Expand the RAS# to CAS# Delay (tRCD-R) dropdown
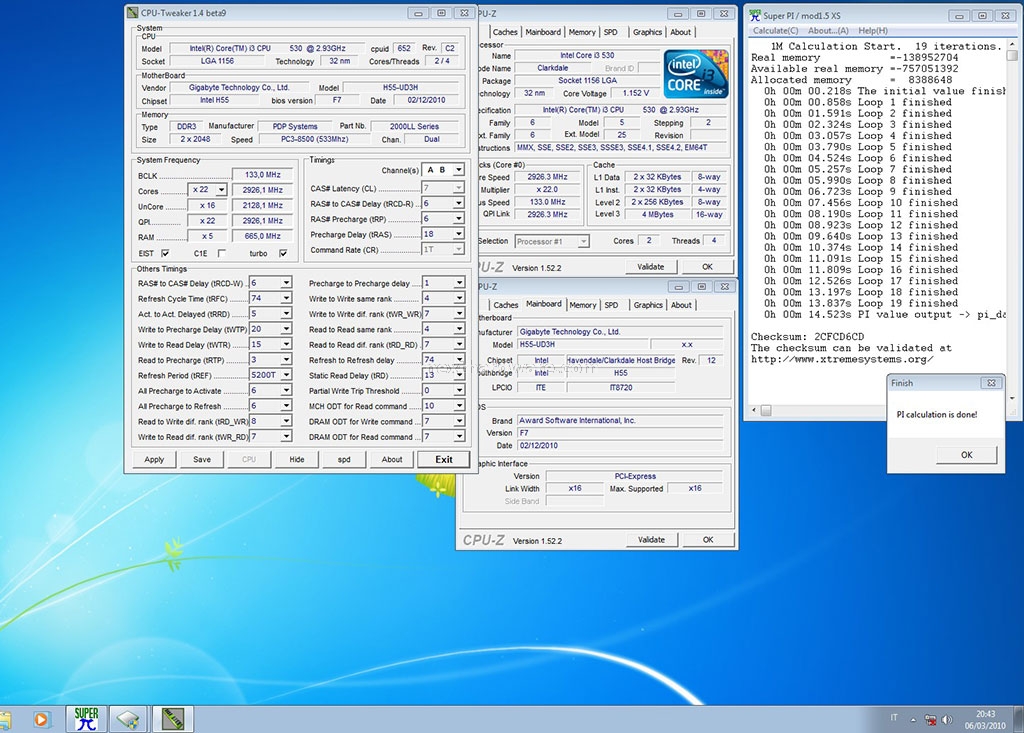This screenshot has height=733, width=1024. tap(458, 203)
